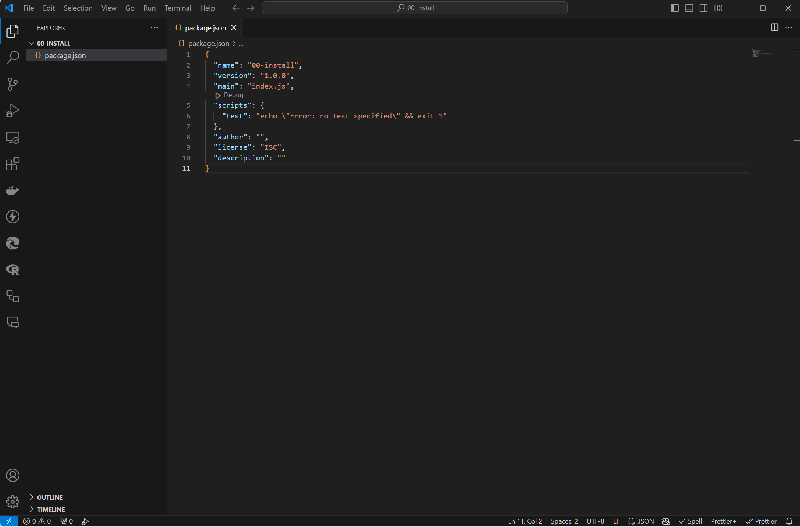Click the Copilot status icon in status bar
The image size is (800, 527).
666,521
